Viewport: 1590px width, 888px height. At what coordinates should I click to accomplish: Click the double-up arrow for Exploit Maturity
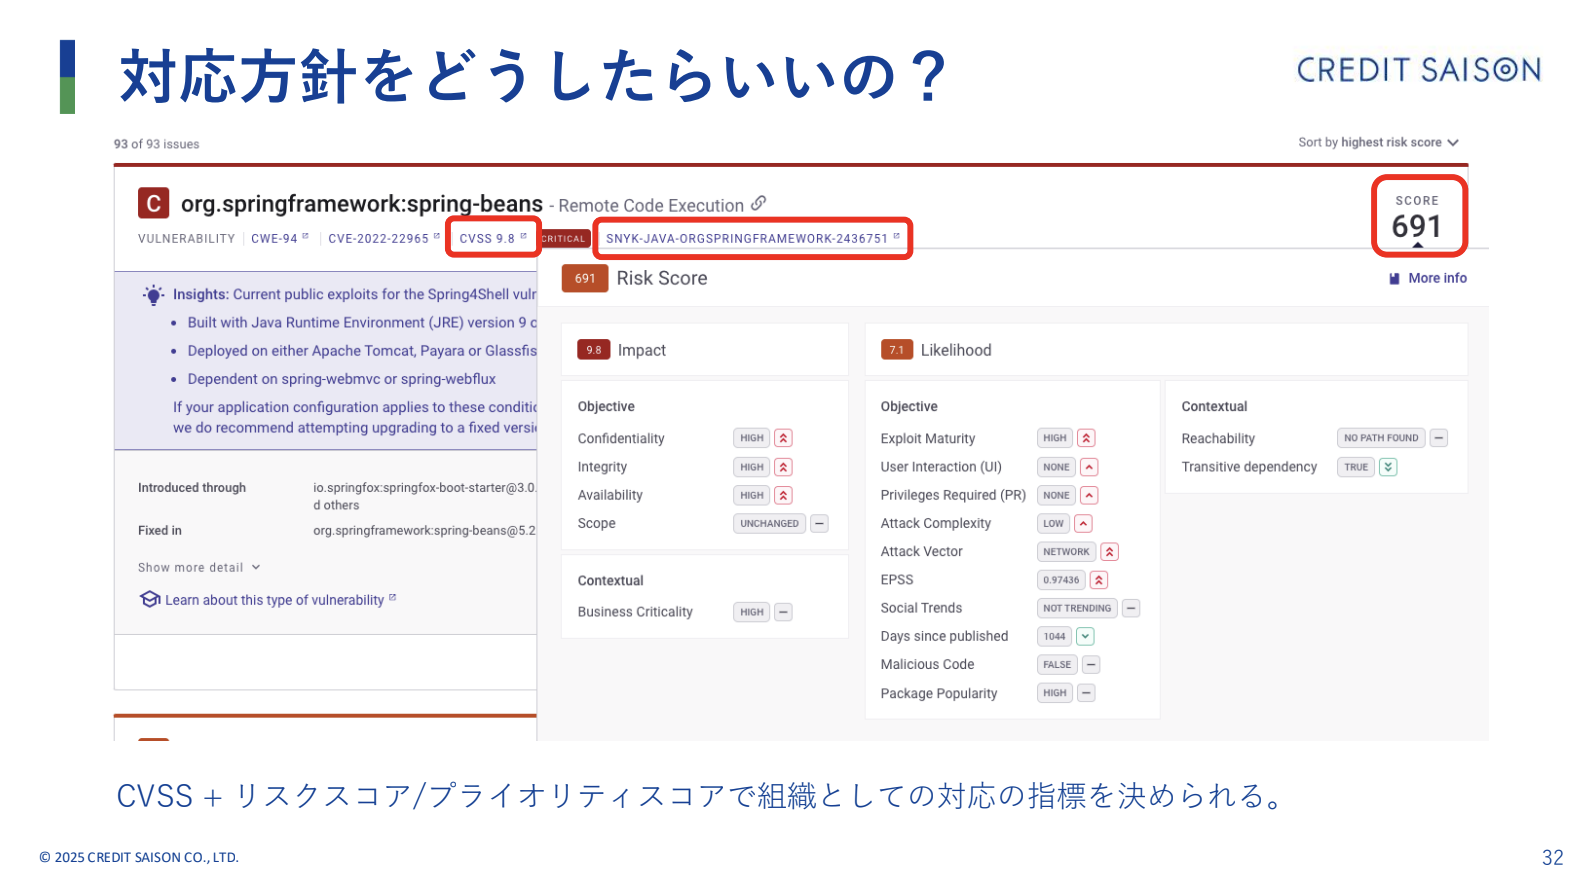(x=1087, y=438)
